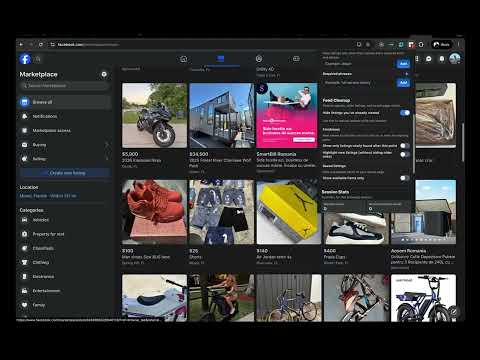
Task: Open Marketplace settings gear icon
Action: click(x=104, y=74)
